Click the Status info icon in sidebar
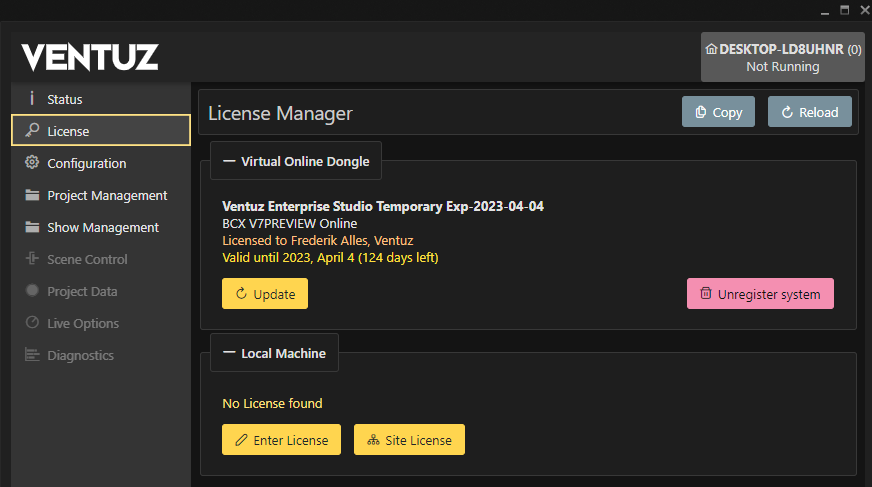 32,99
